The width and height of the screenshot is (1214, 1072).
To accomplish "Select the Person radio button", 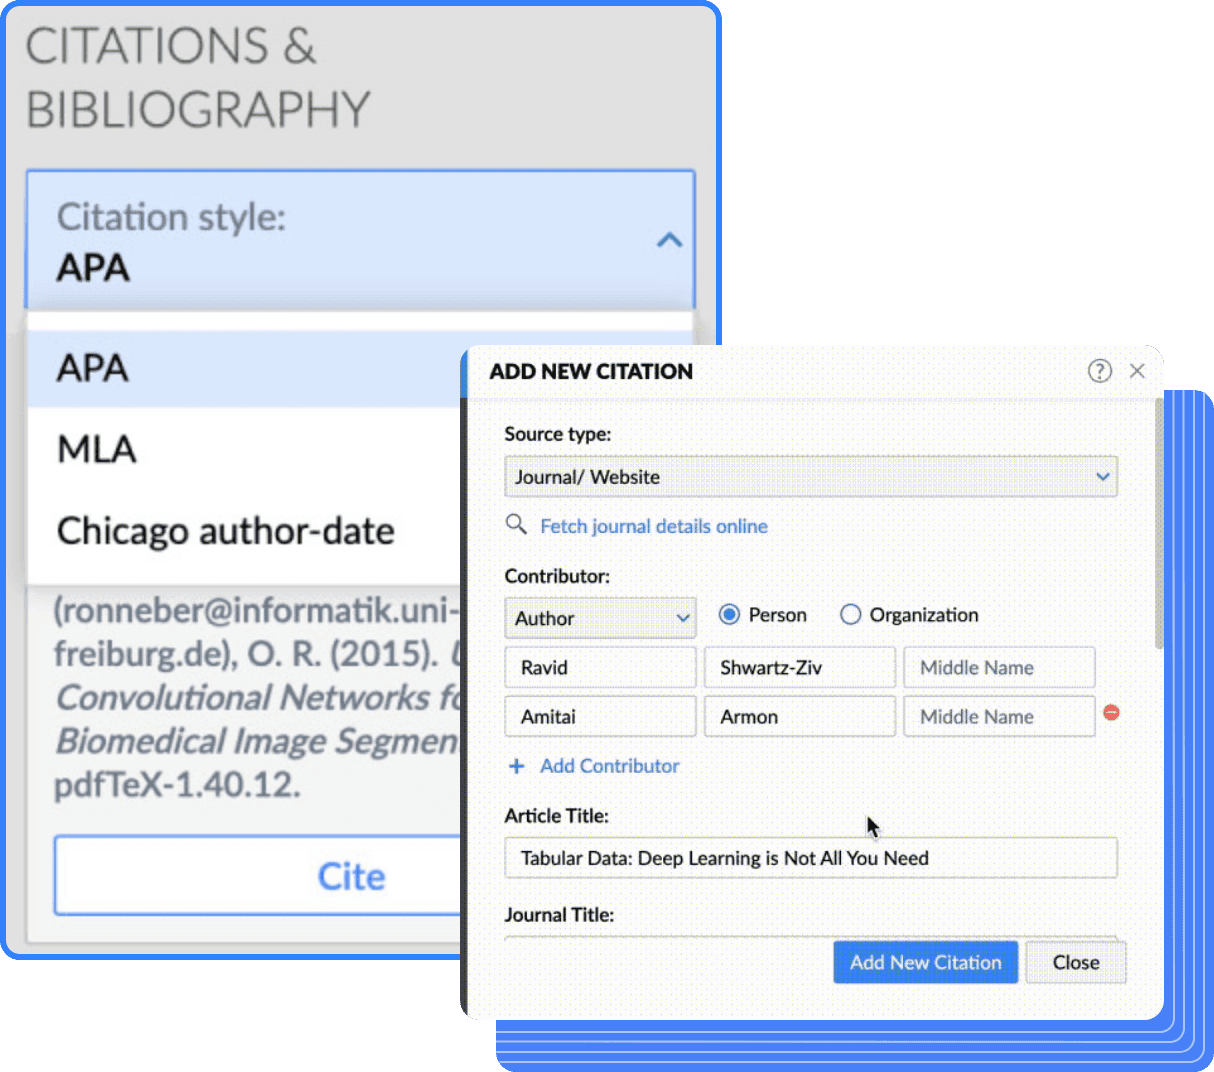I will click(x=730, y=615).
